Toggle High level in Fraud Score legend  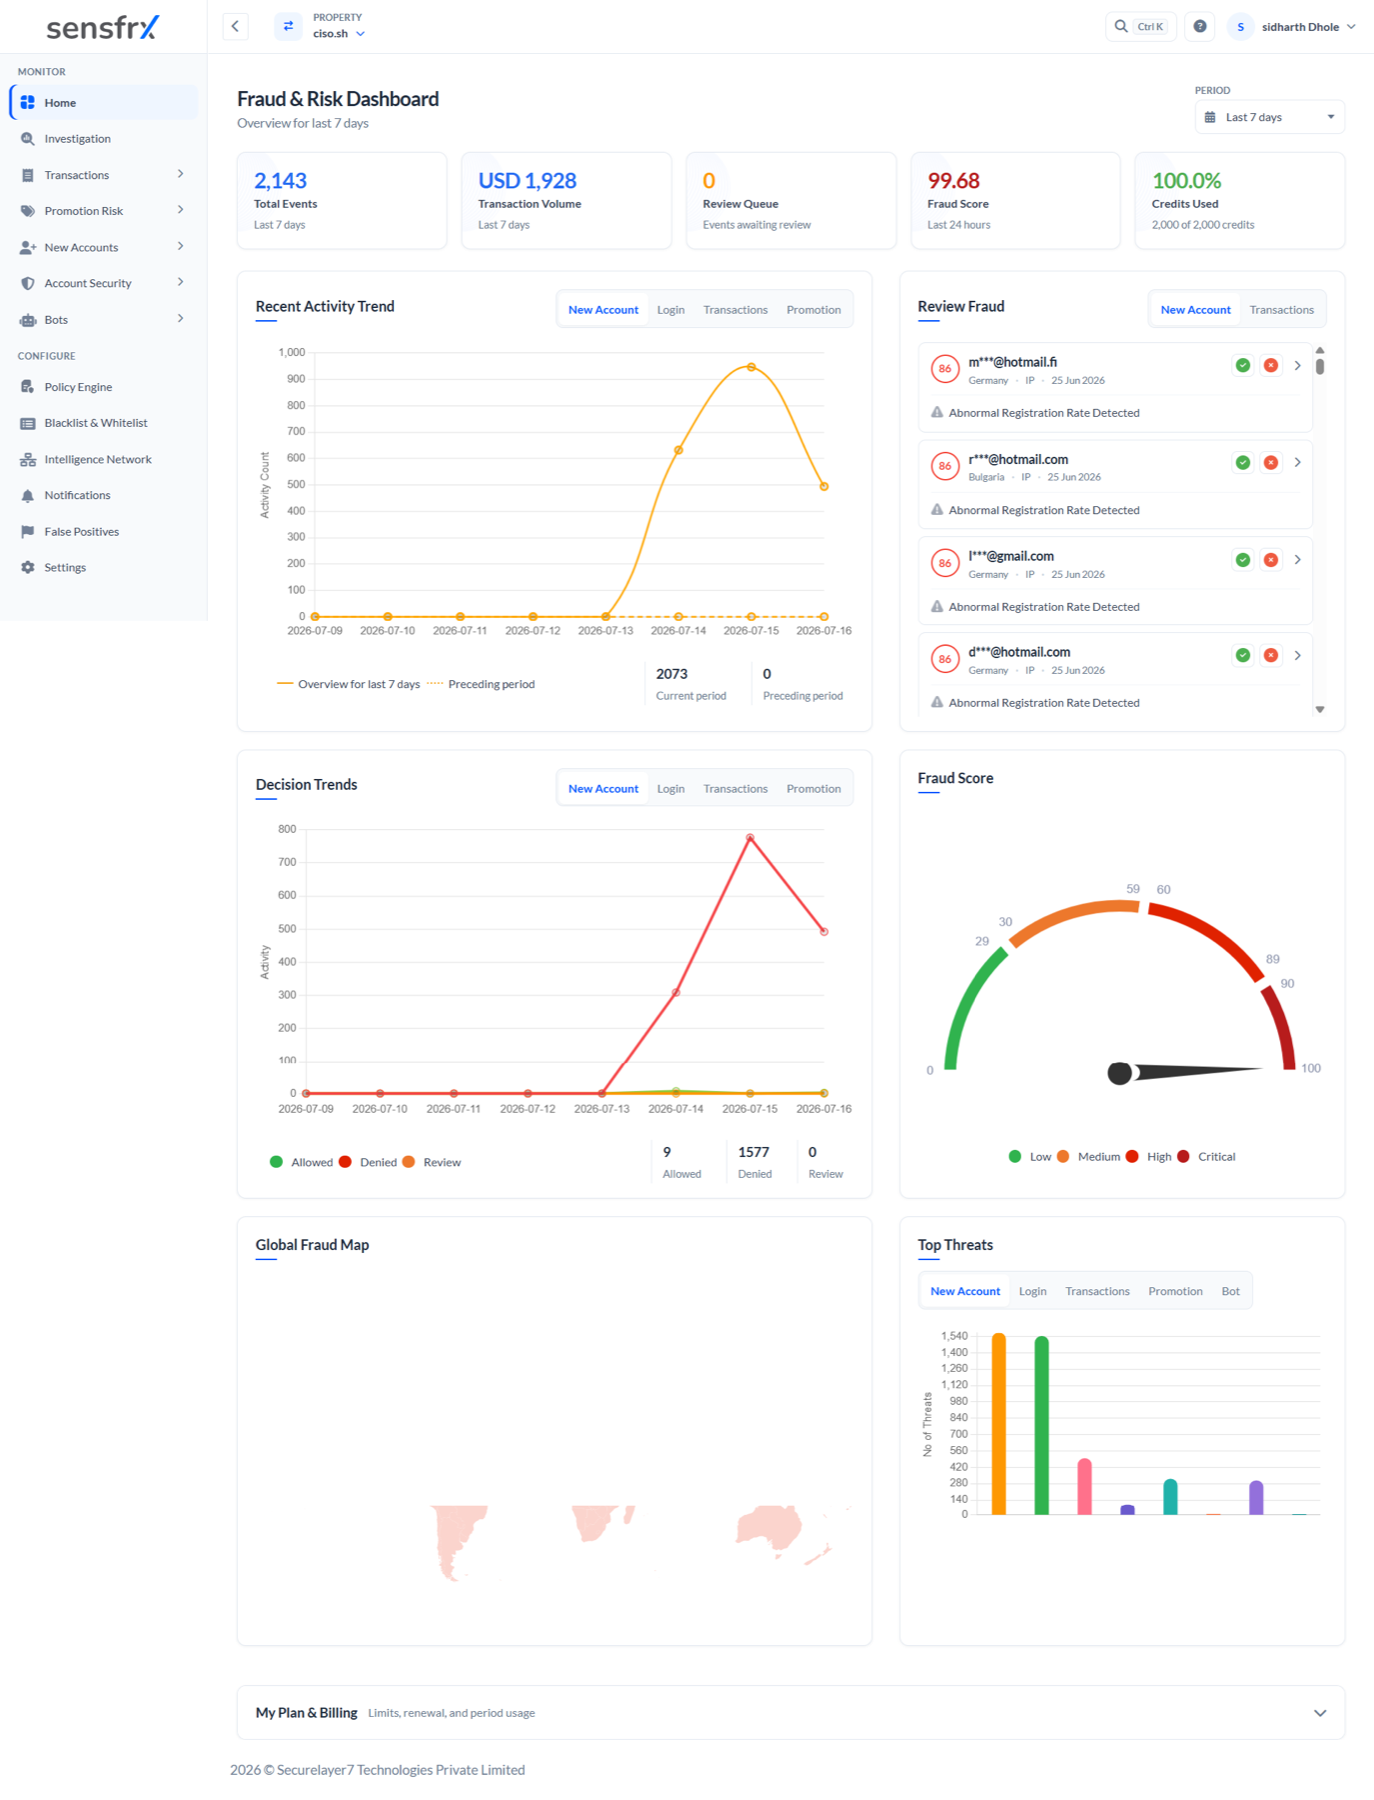point(1148,1156)
